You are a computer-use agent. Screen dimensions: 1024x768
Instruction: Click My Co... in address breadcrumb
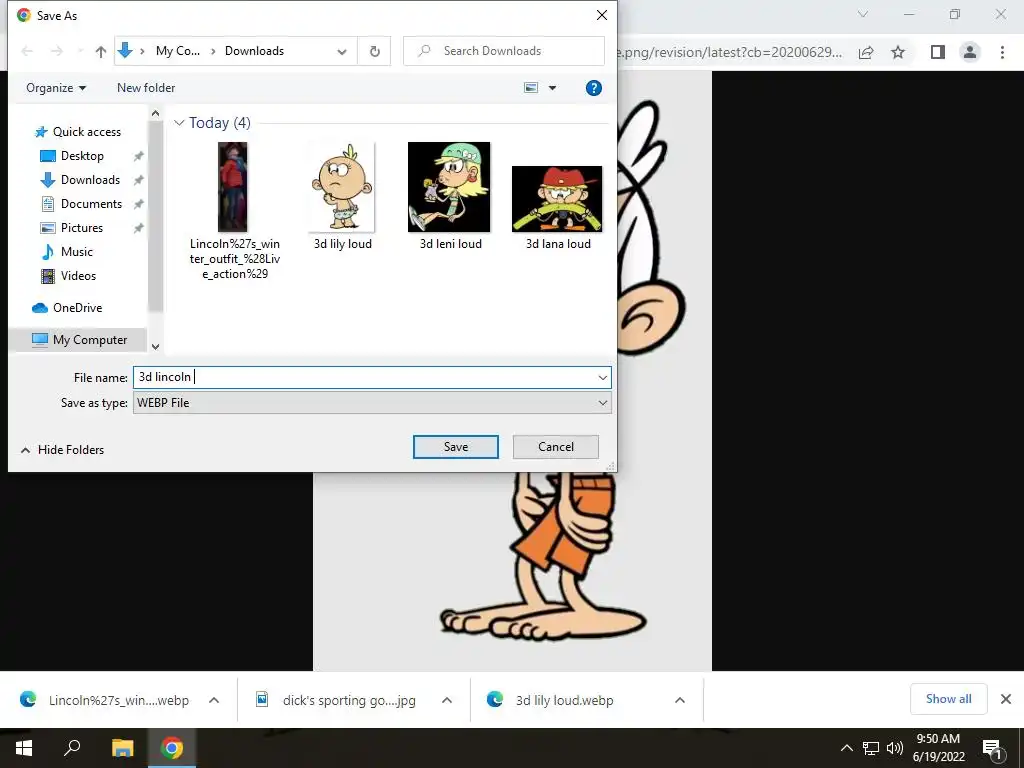178,51
